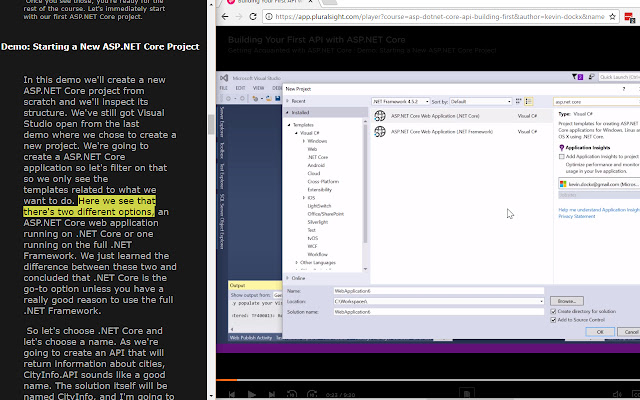Click the Open File toolbar icon

click(x=269, y=98)
